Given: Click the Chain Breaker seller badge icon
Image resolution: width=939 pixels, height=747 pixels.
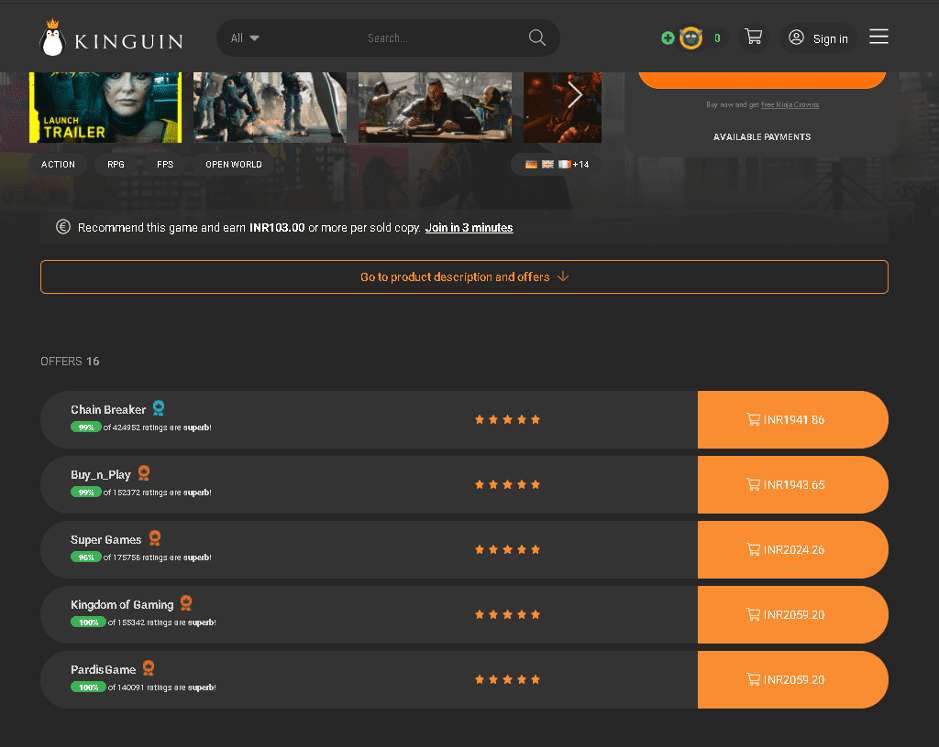Looking at the screenshot, I should pos(158,408).
